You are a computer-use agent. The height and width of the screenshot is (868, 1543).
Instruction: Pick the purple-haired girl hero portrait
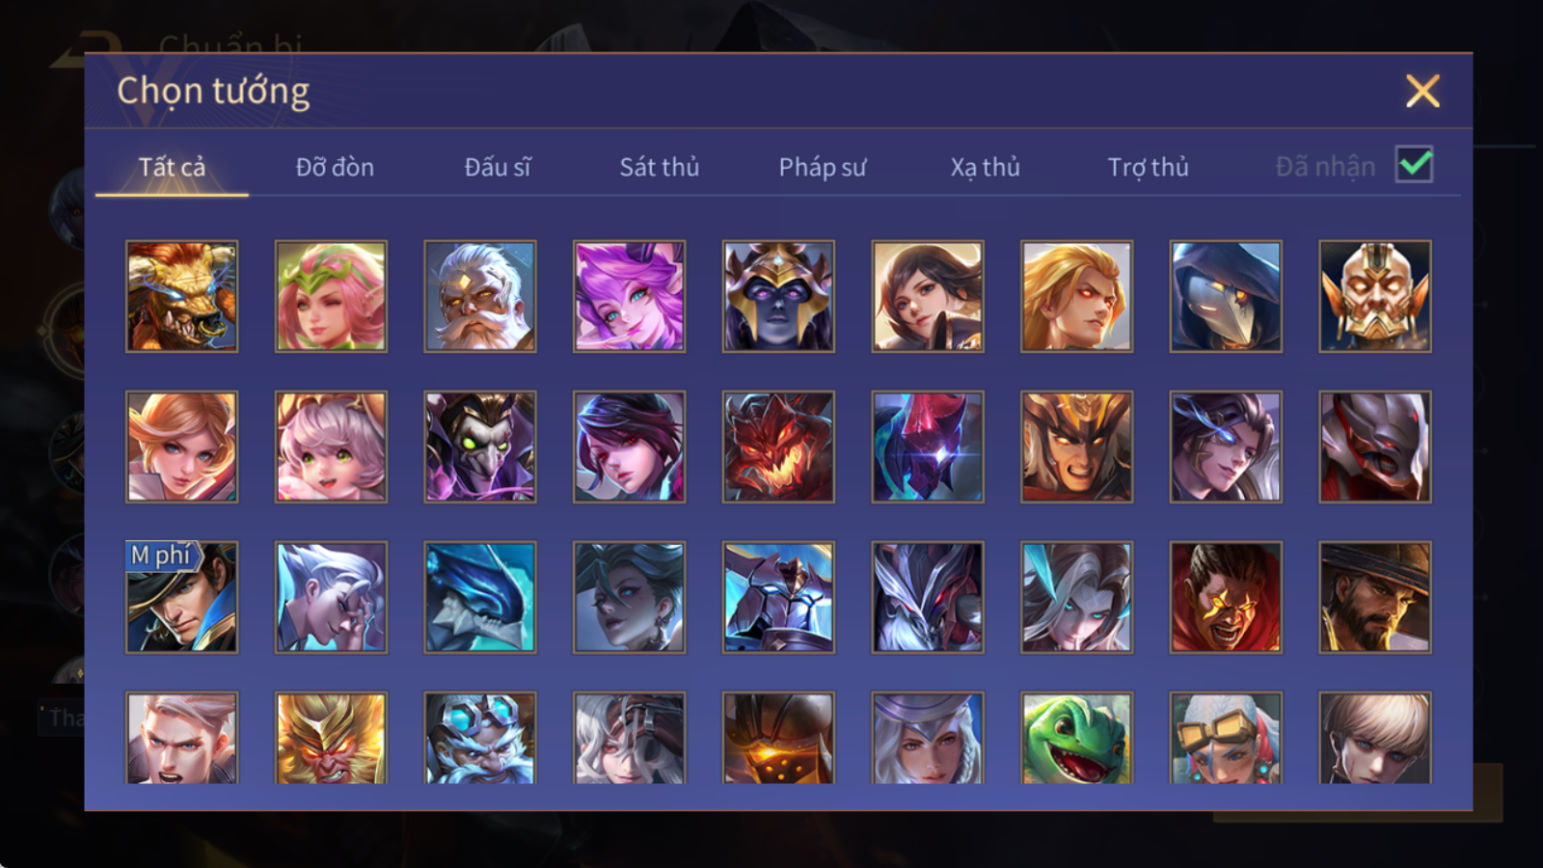click(x=629, y=296)
